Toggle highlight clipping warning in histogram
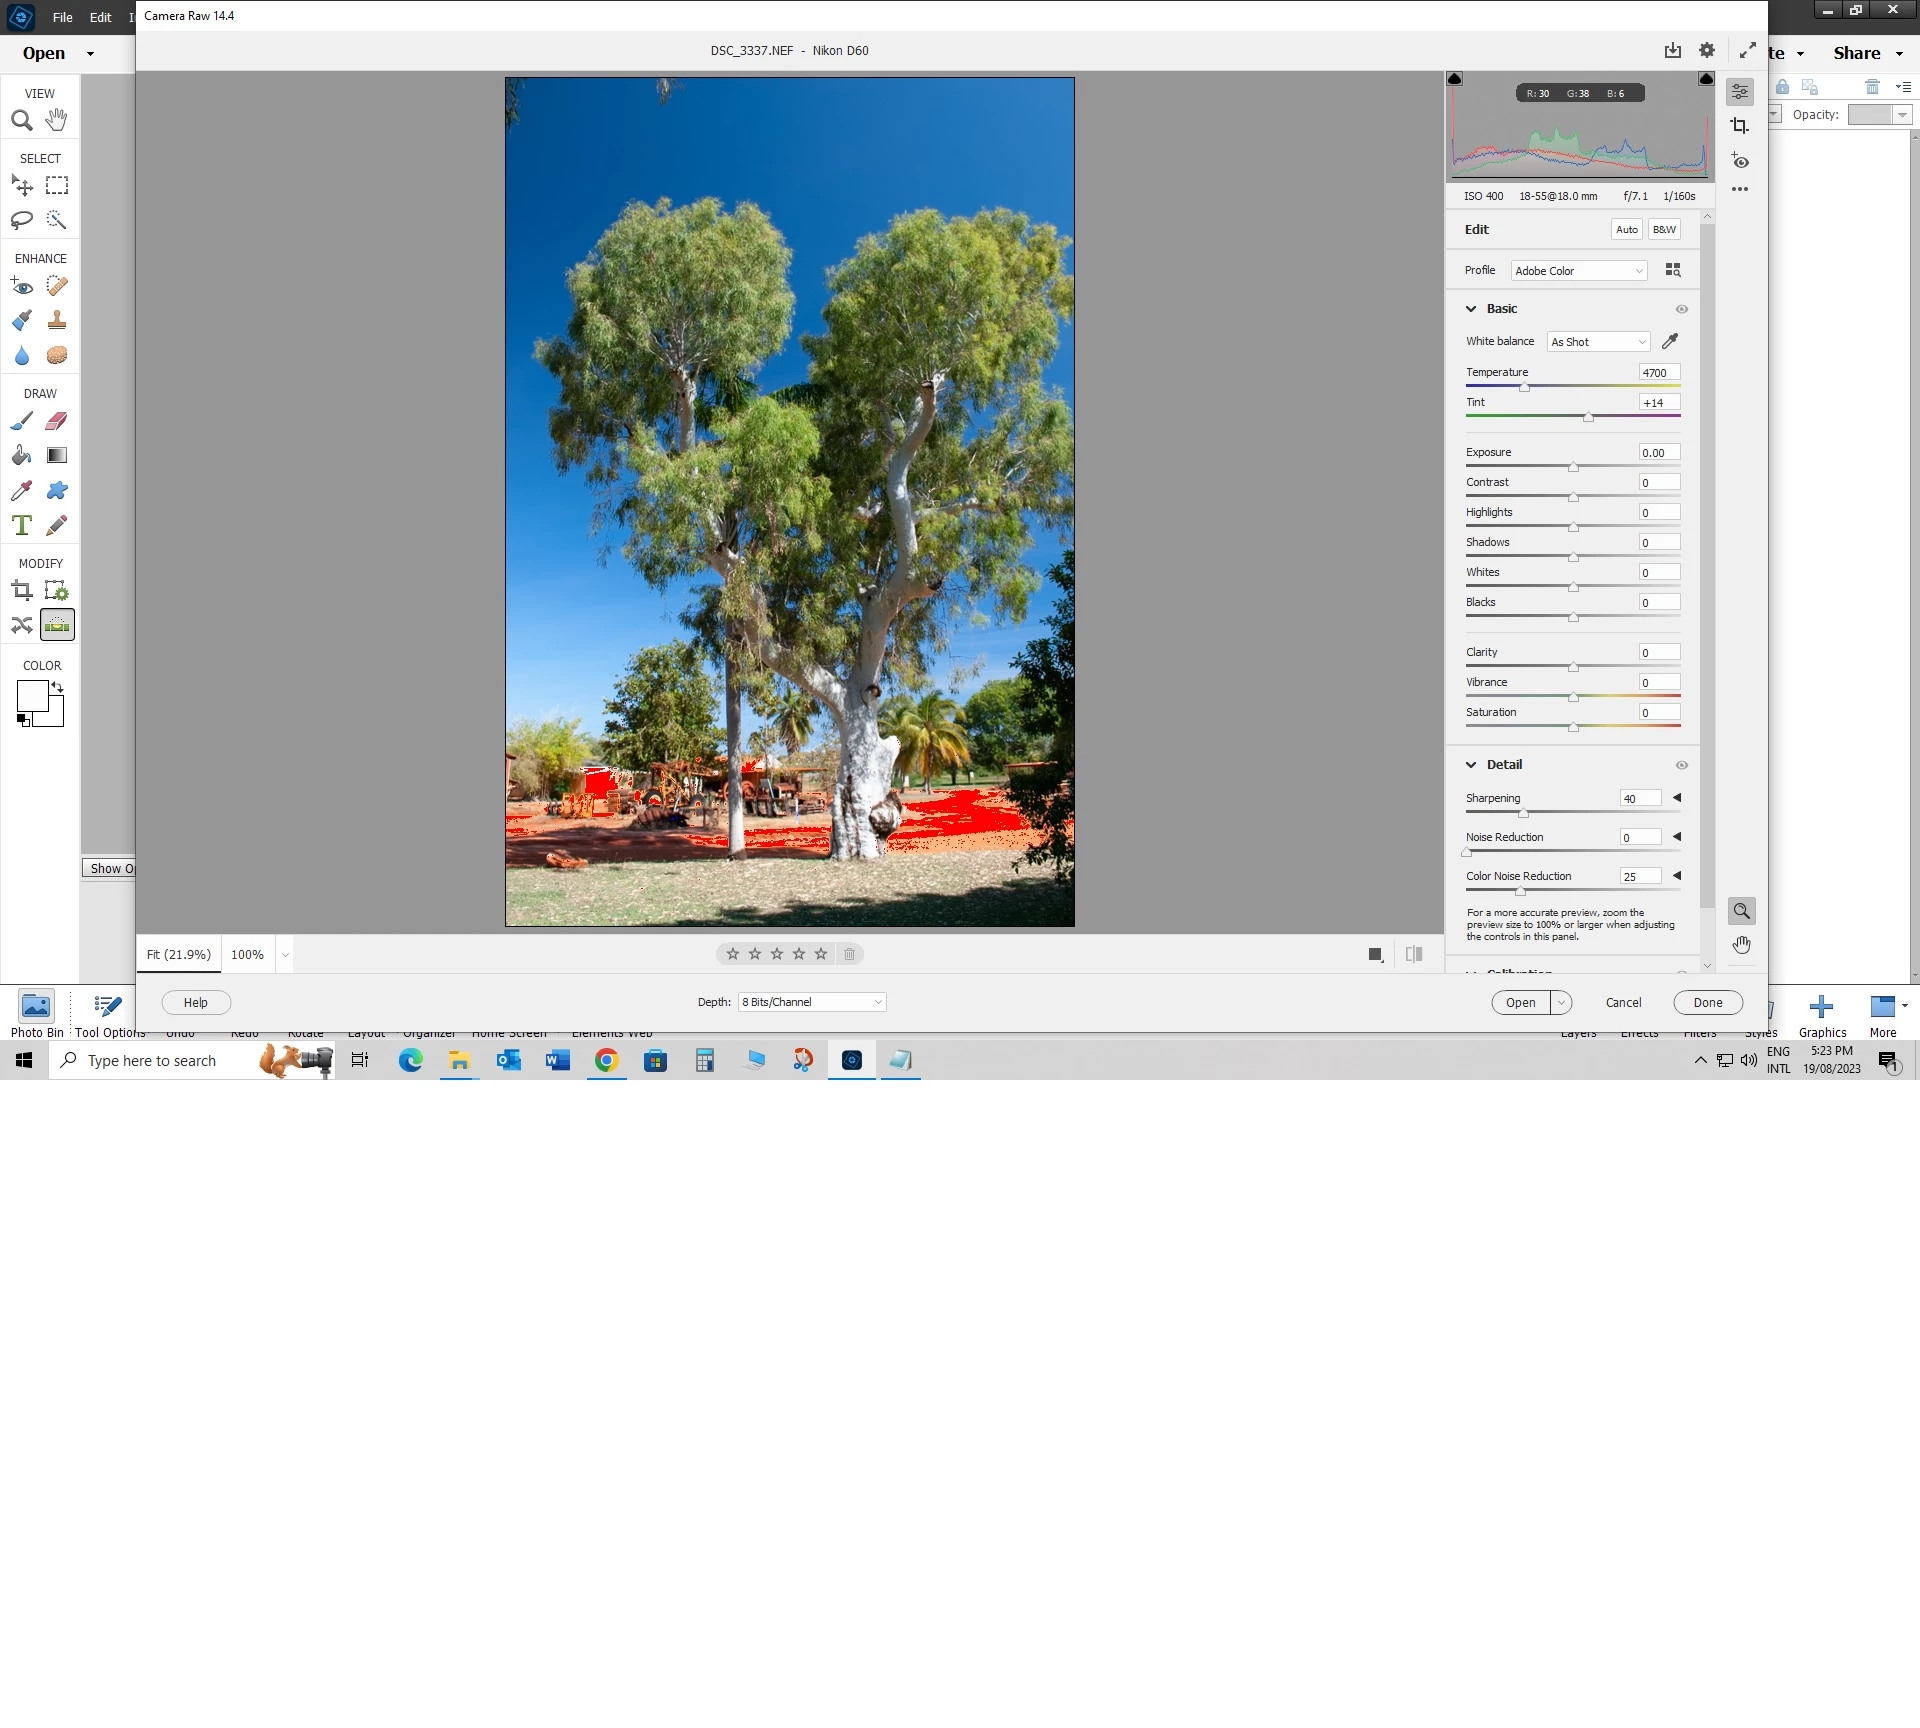 pyautogui.click(x=1706, y=79)
